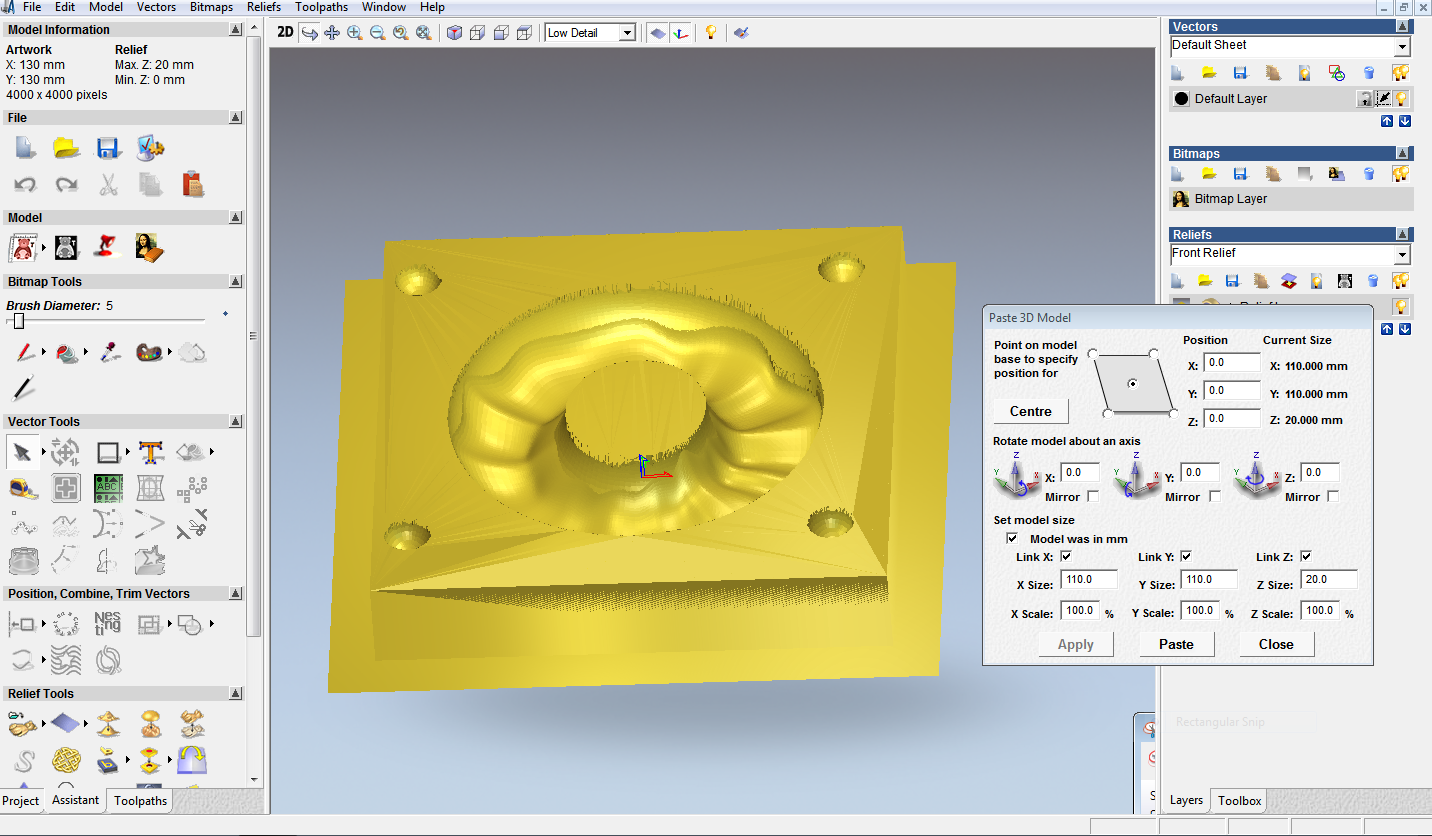Open the Reliefs menu

click(264, 7)
